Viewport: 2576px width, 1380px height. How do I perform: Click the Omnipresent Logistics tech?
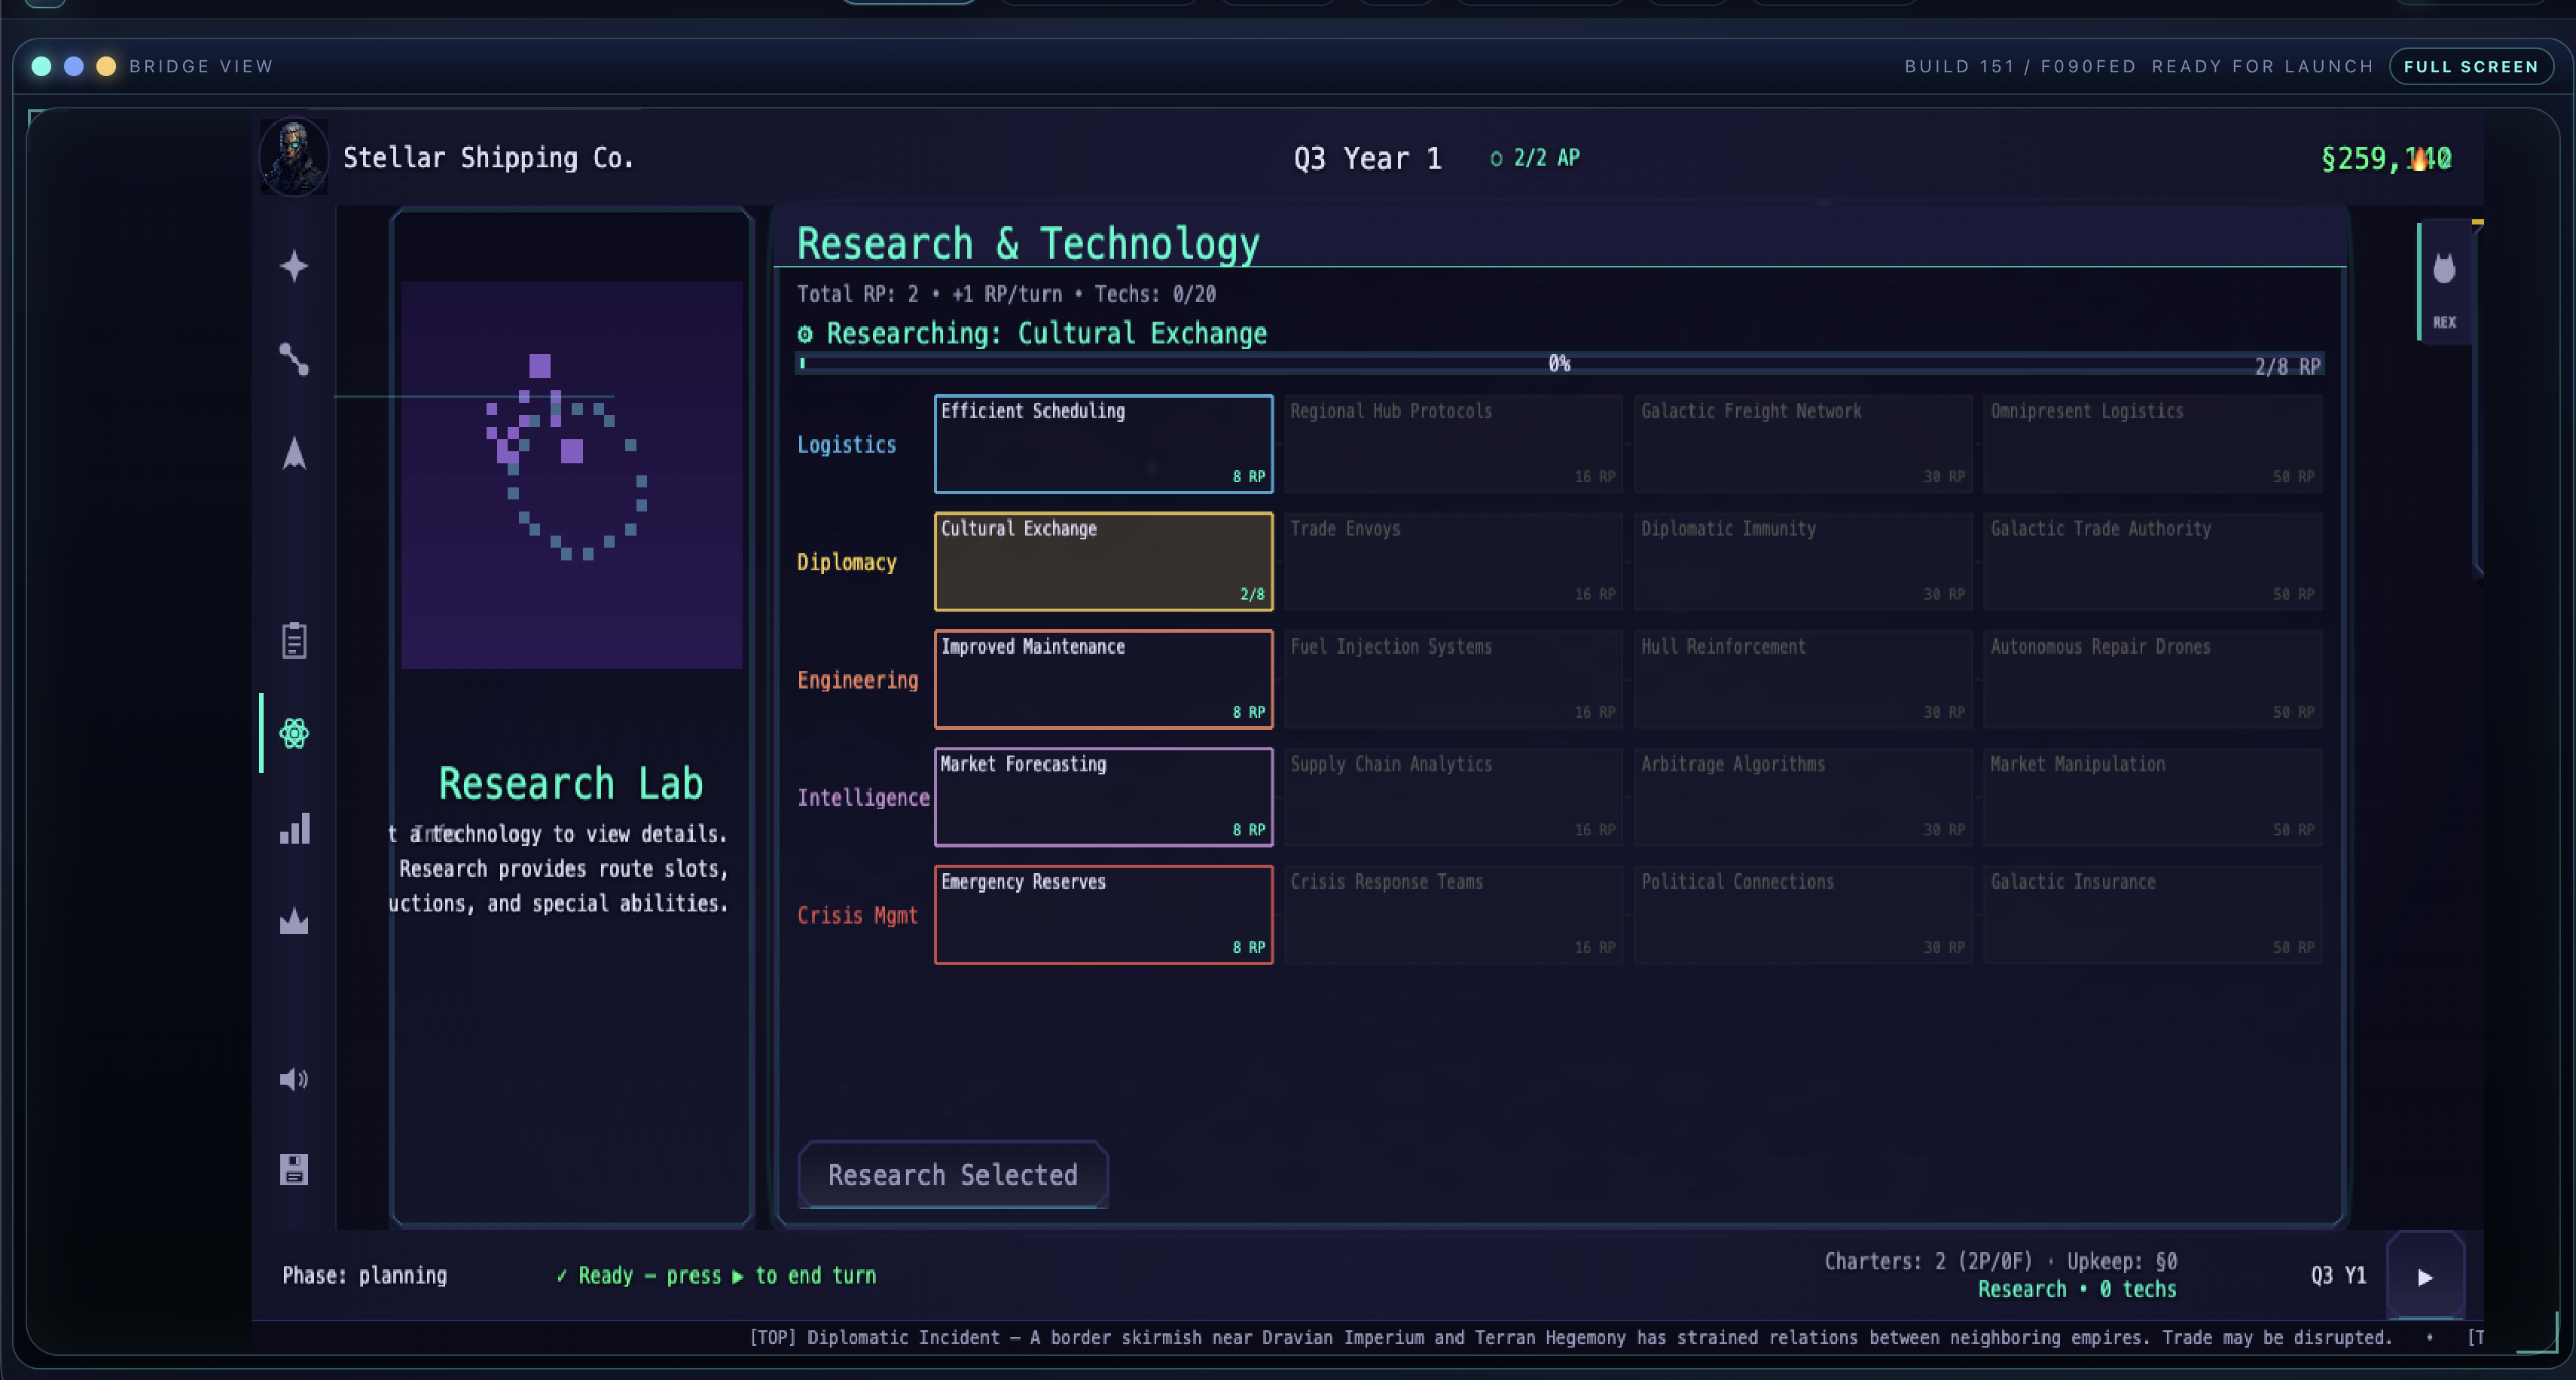pyautogui.click(x=2152, y=443)
